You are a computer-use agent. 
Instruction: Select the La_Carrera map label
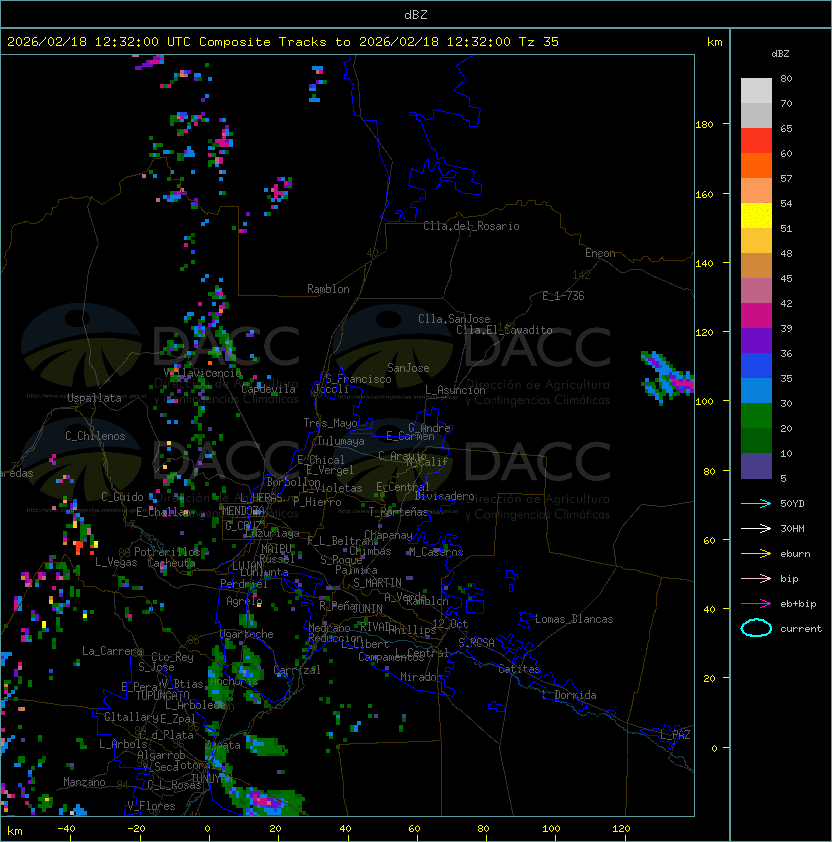(x=112, y=651)
